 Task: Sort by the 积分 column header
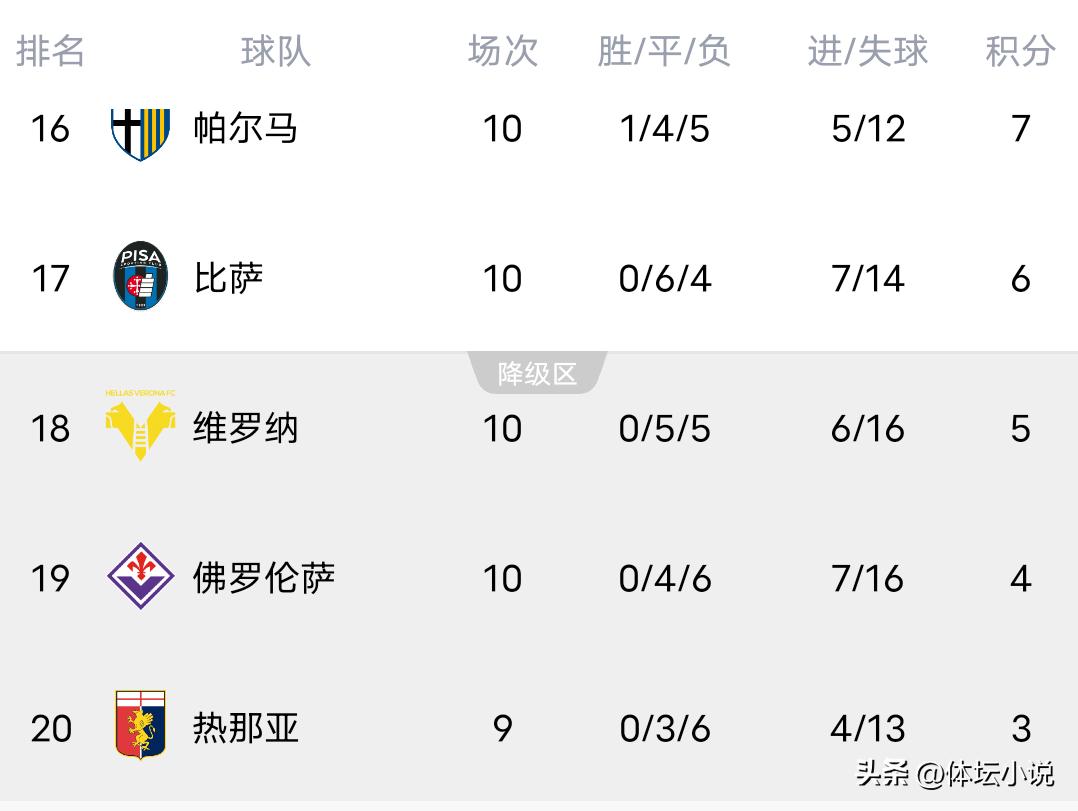(1020, 51)
